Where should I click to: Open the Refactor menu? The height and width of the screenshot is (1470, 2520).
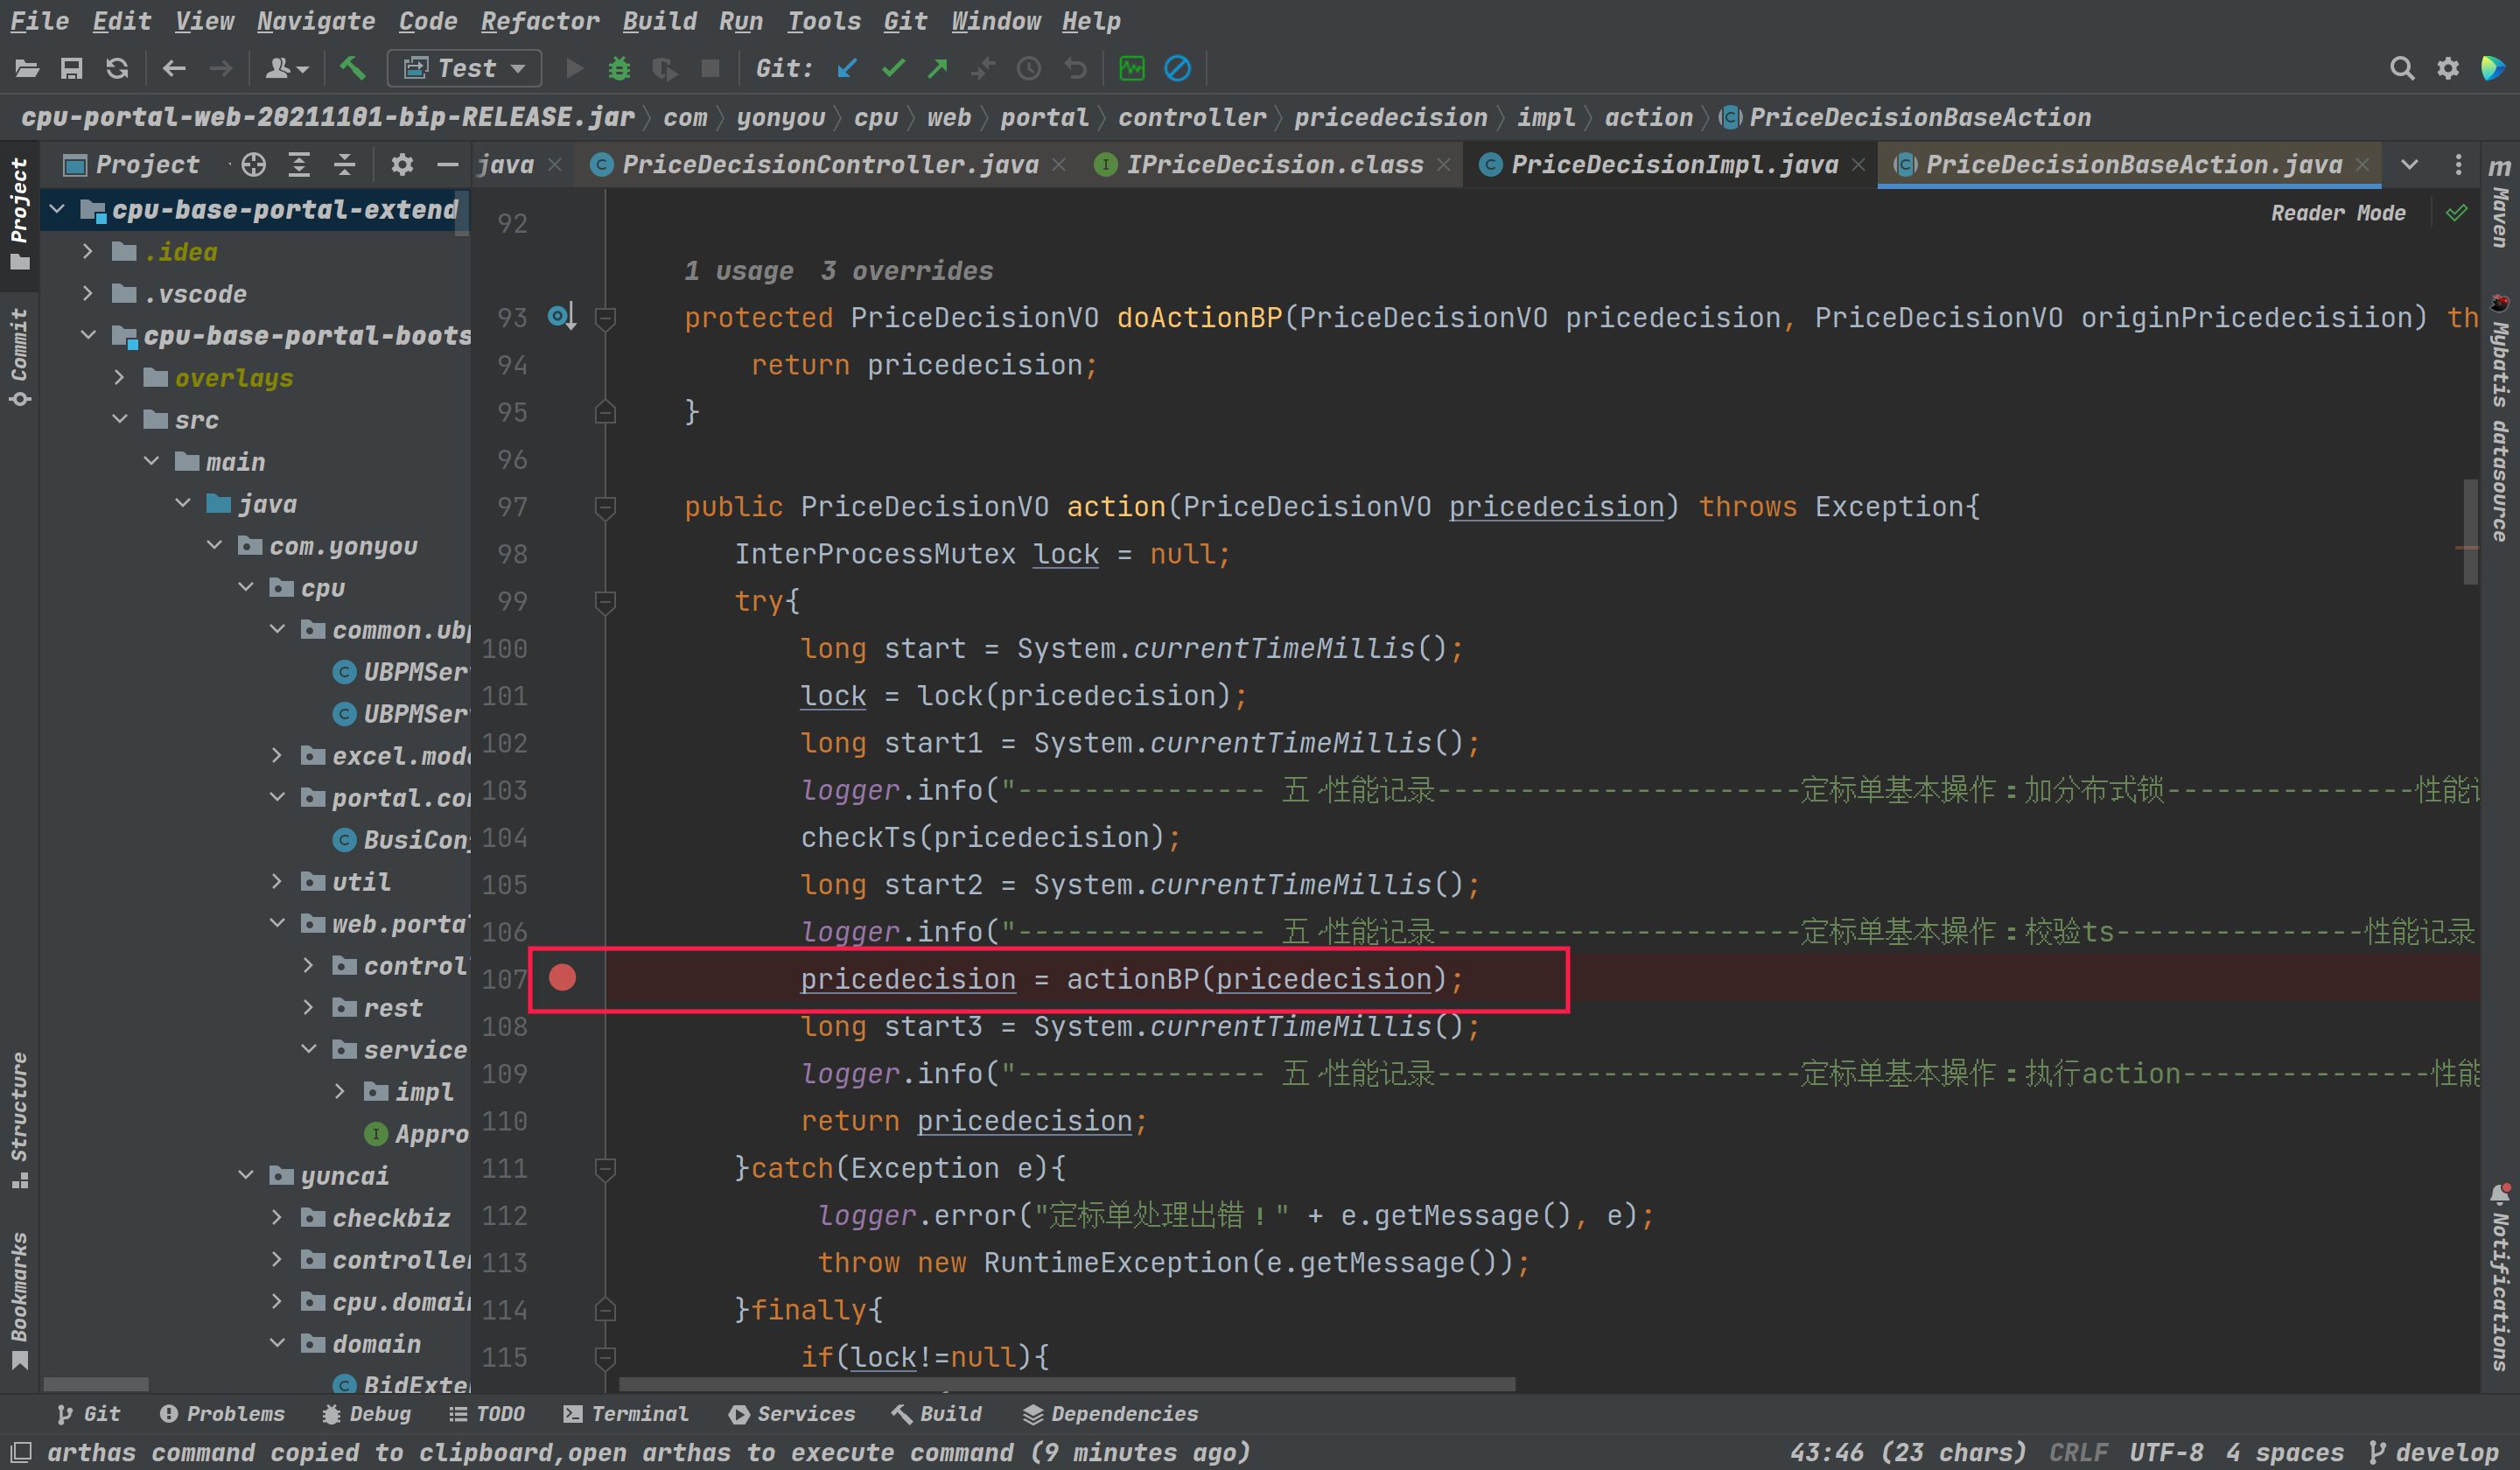click(539, 21)
